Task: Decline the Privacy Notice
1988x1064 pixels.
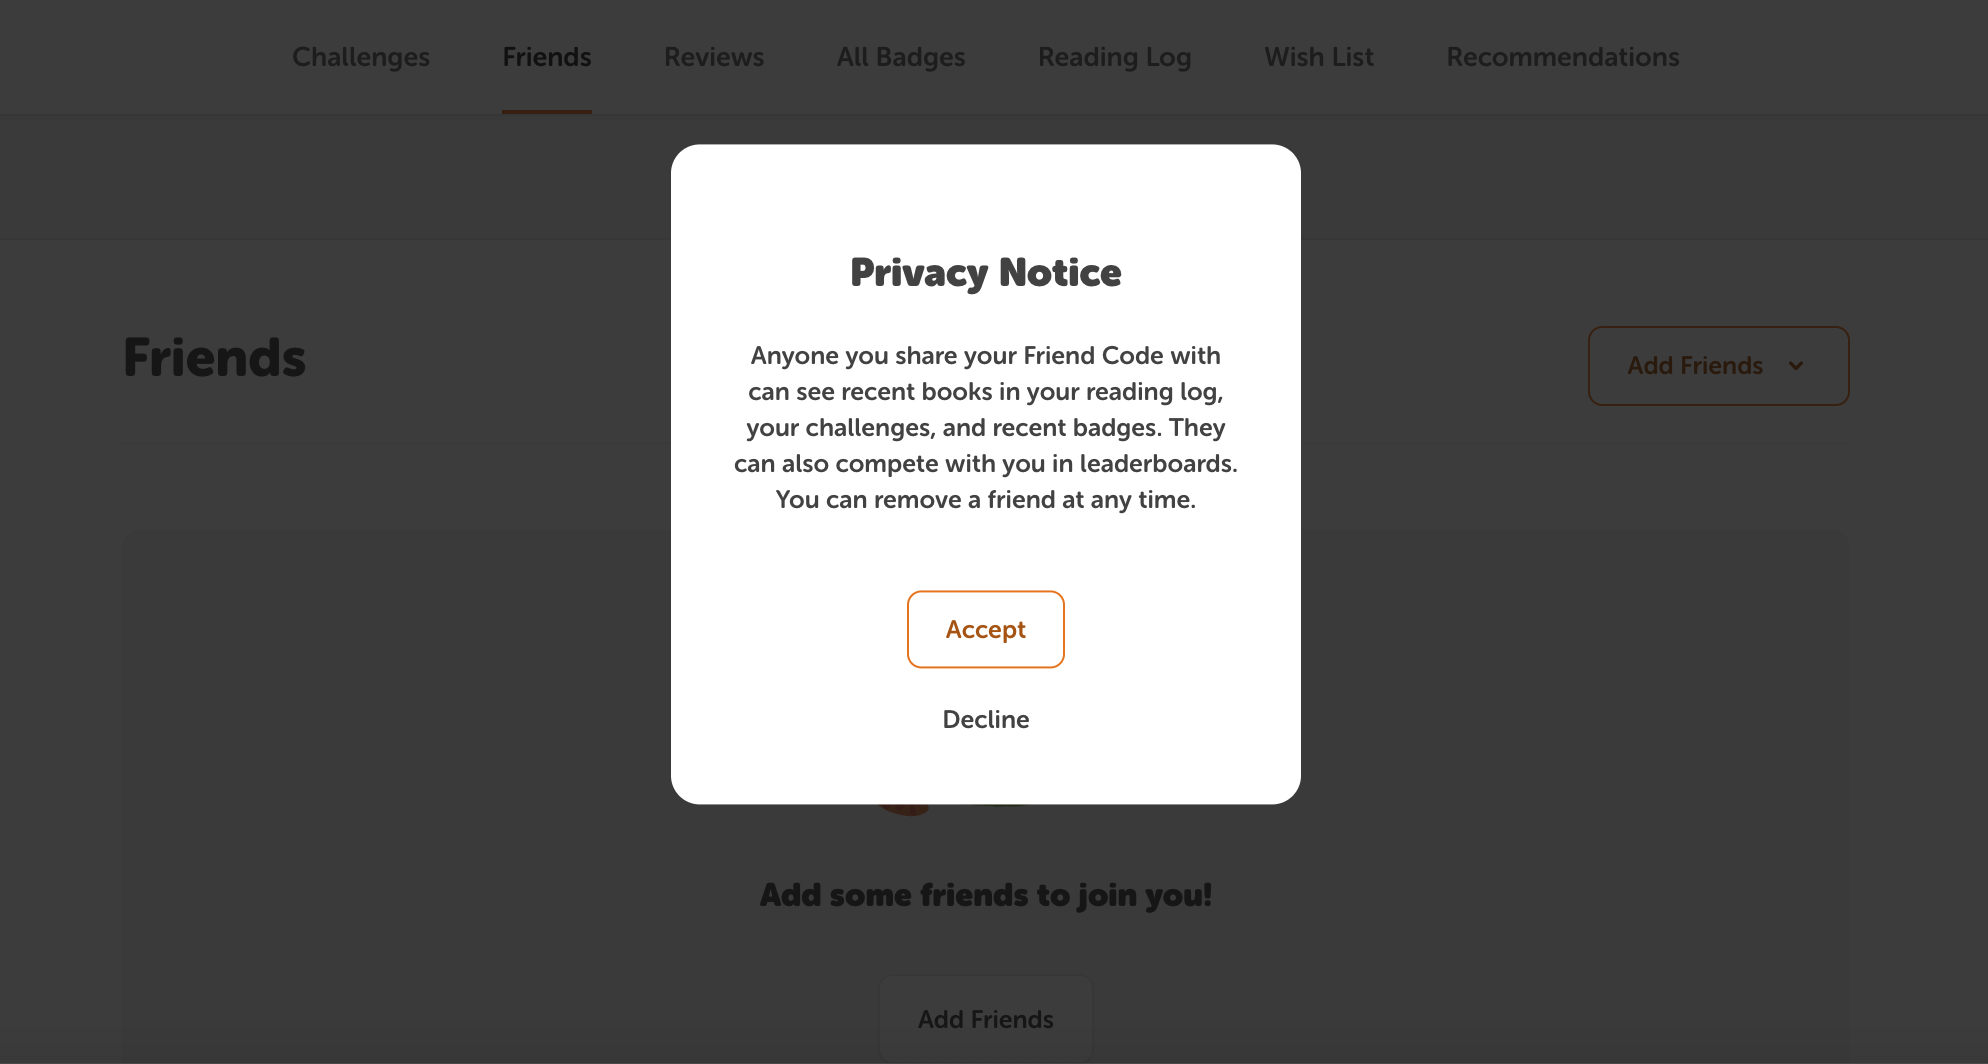Action: coord(985,719)
